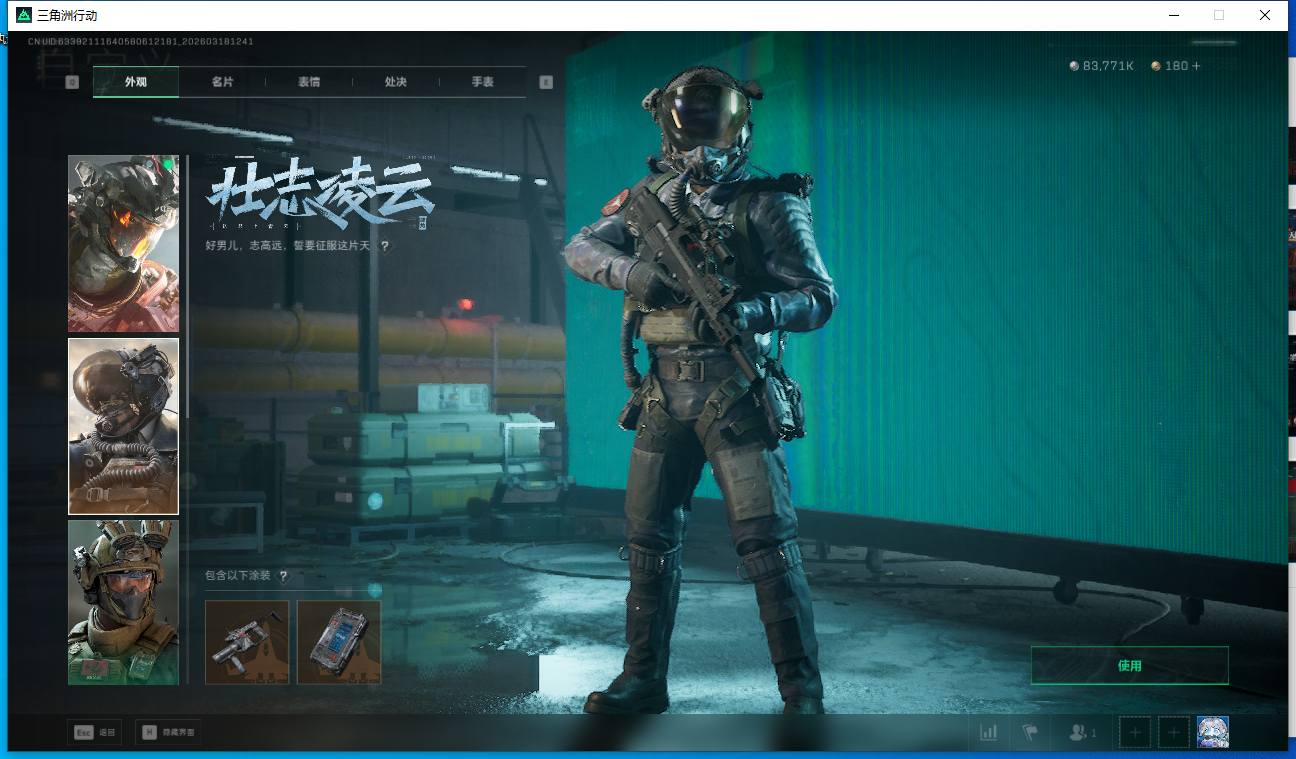Select the 手表 tab
Viewport: 1296px width, 759px height.
pos(482,82)
